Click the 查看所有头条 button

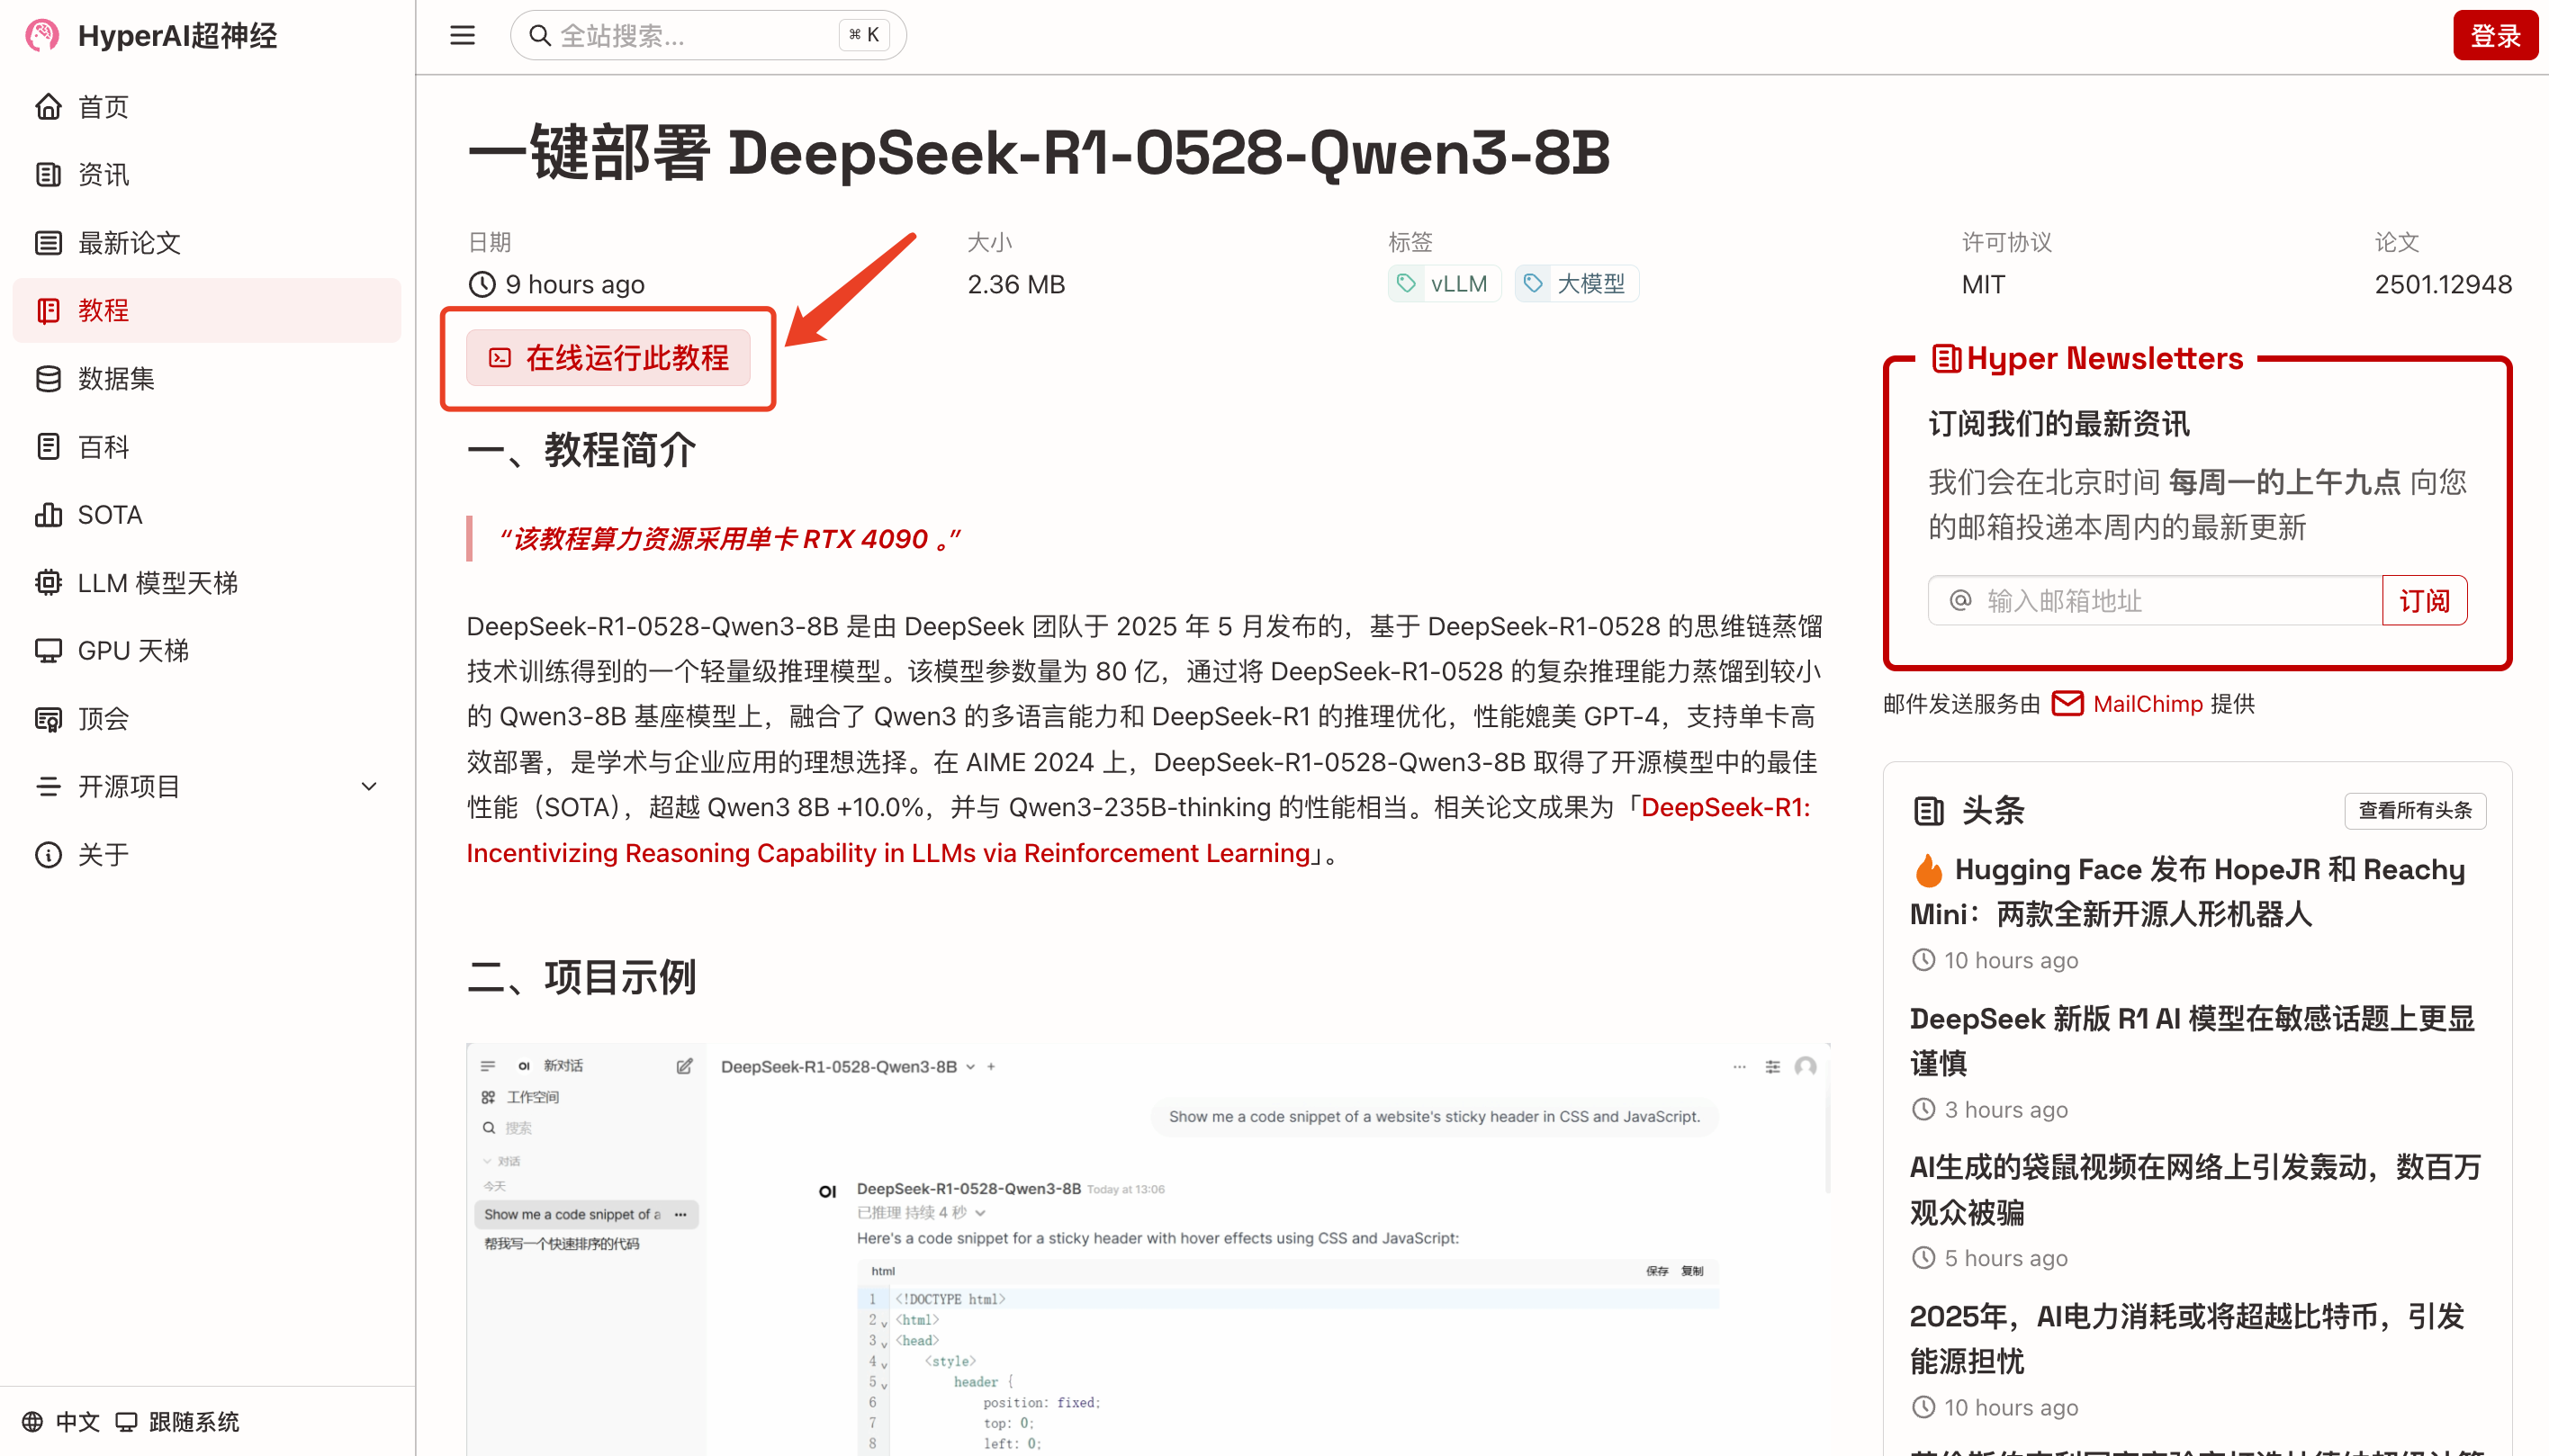point(2415,810)
